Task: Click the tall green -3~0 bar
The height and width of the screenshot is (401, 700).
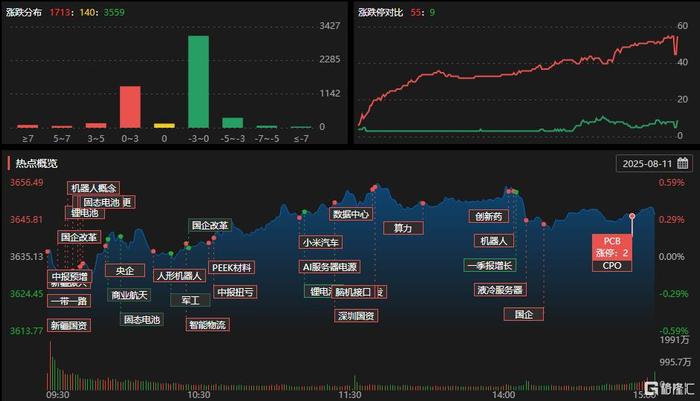Action: [198, 82]
